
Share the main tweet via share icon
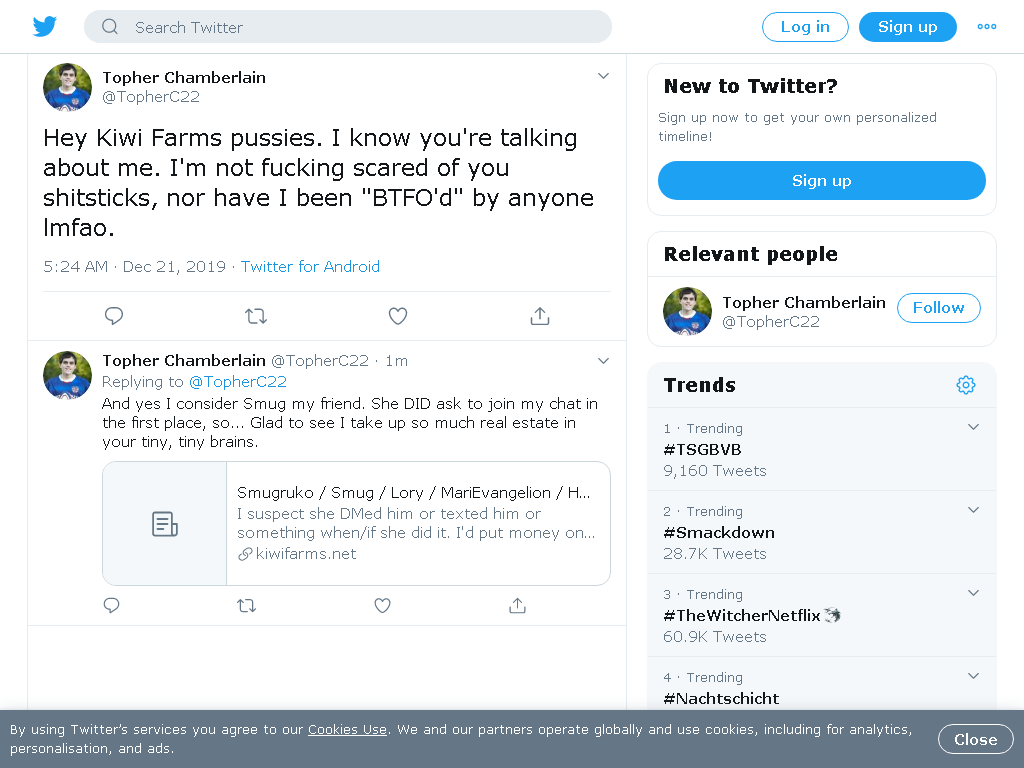[x=539, y=316]
